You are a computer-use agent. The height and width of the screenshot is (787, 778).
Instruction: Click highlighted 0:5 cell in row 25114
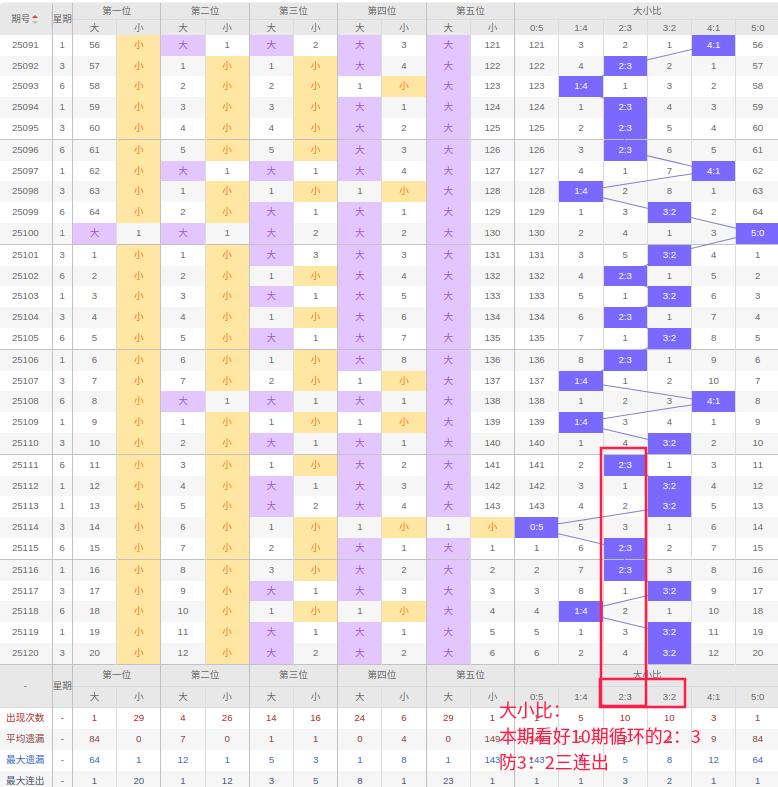537,527
